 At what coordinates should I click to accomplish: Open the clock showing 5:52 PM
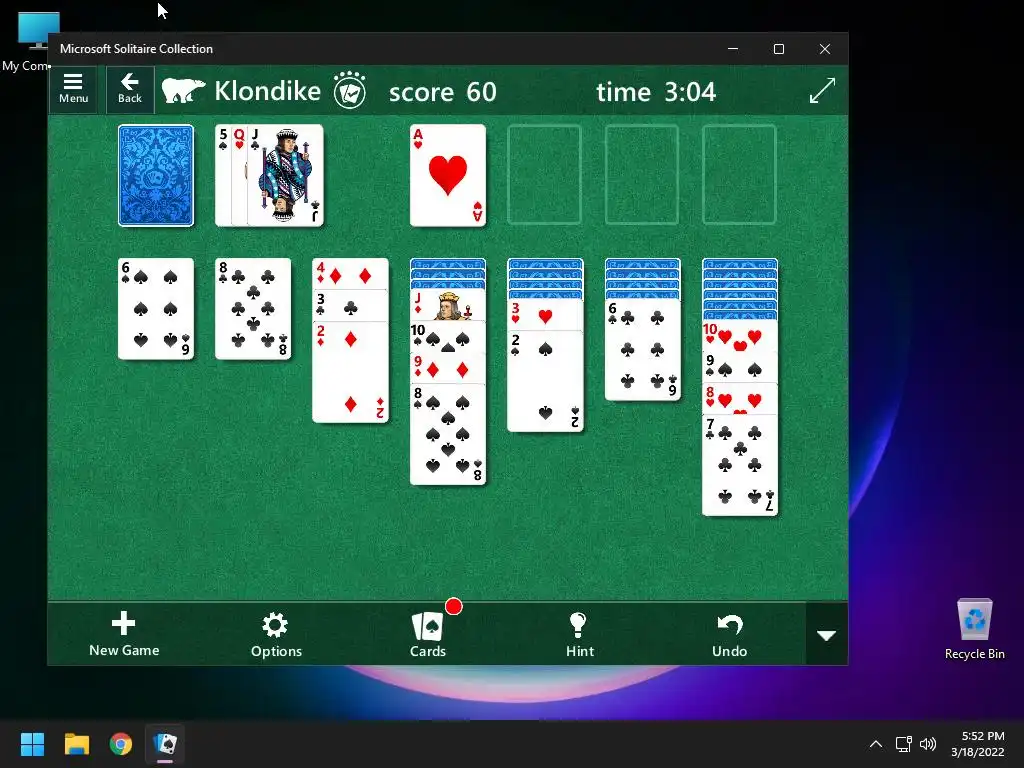[978, 744]
